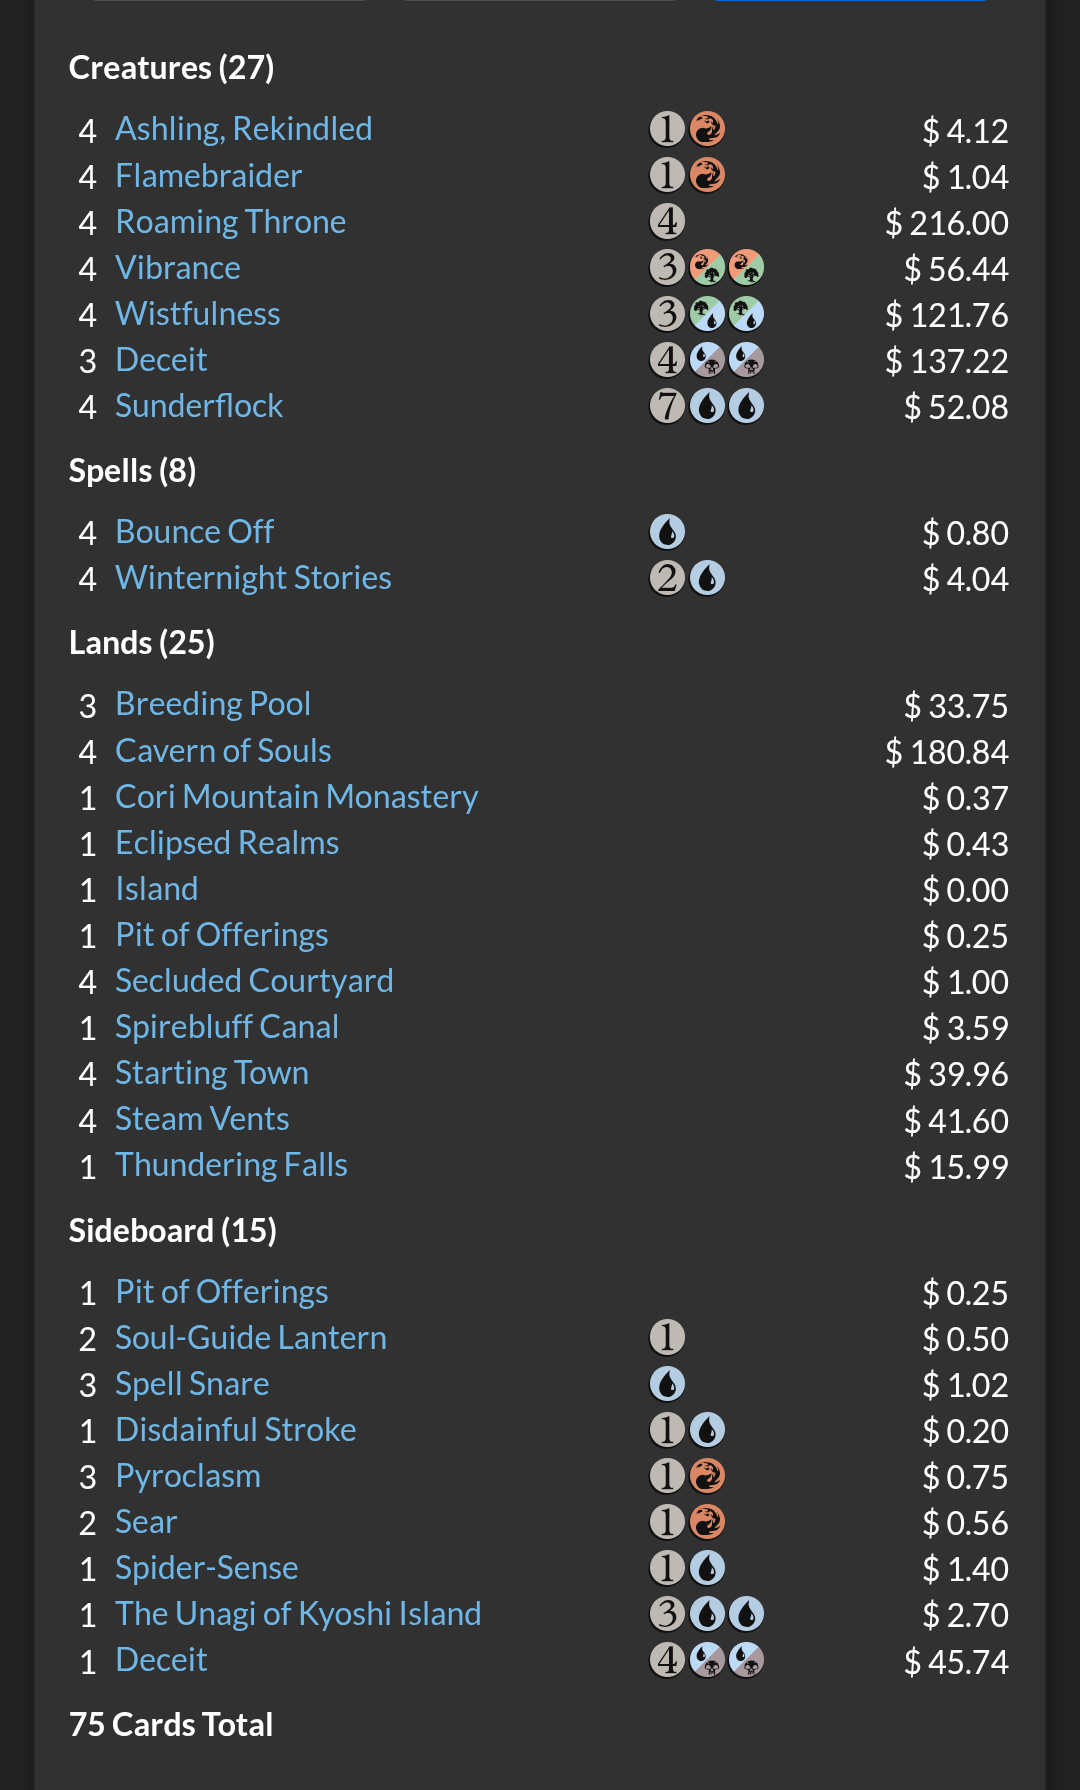Open the Roaming Throne card link
The image size is (1080, 1790).
(230, 222)
